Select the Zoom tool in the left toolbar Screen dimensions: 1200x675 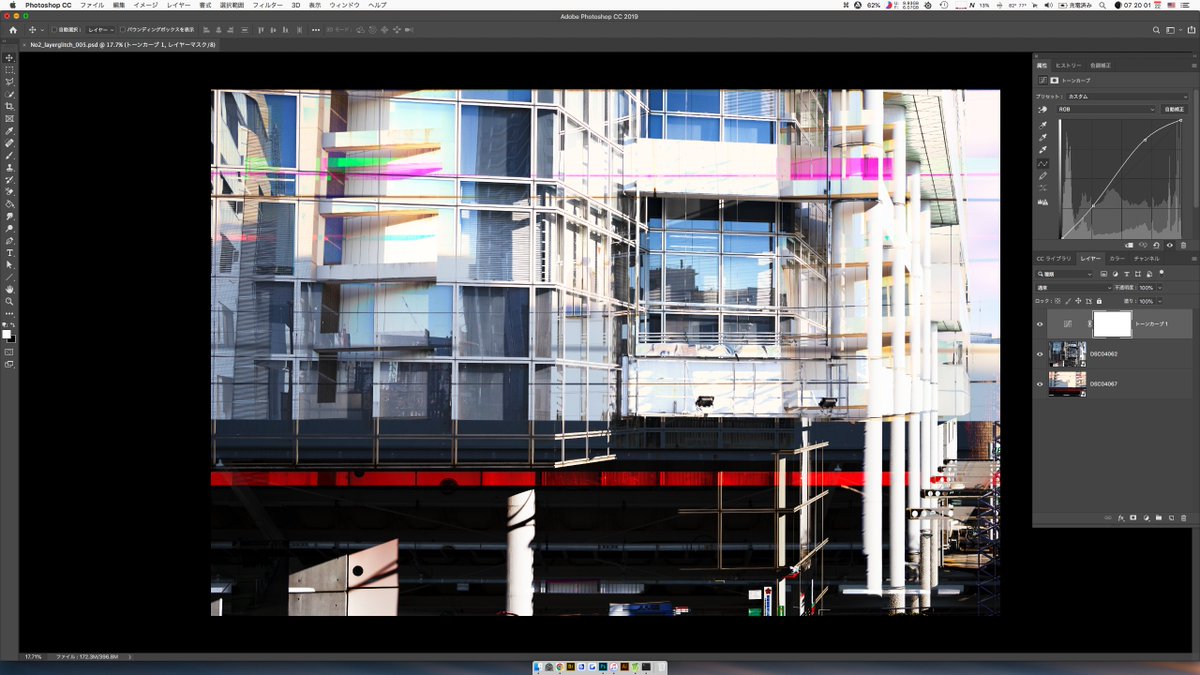pos(10,301)
